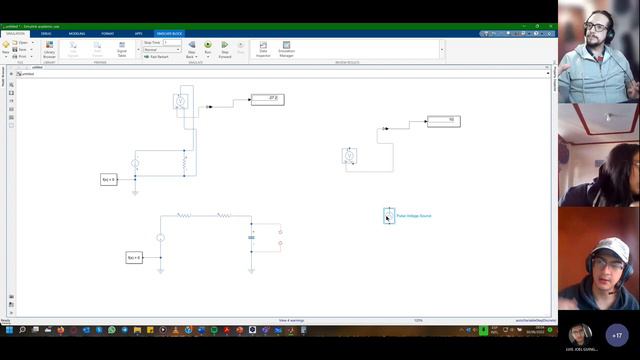
Task: Click the electrical ground below the upper circuit
Action: coord(135,193)
